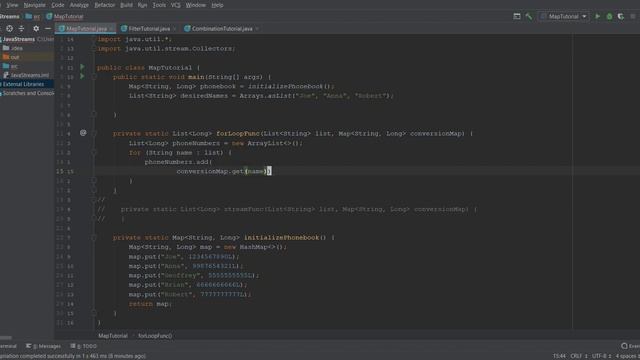Click MapTutorial in the editor breadcrumb
640x360 pixels.
[x=113, y=336]
